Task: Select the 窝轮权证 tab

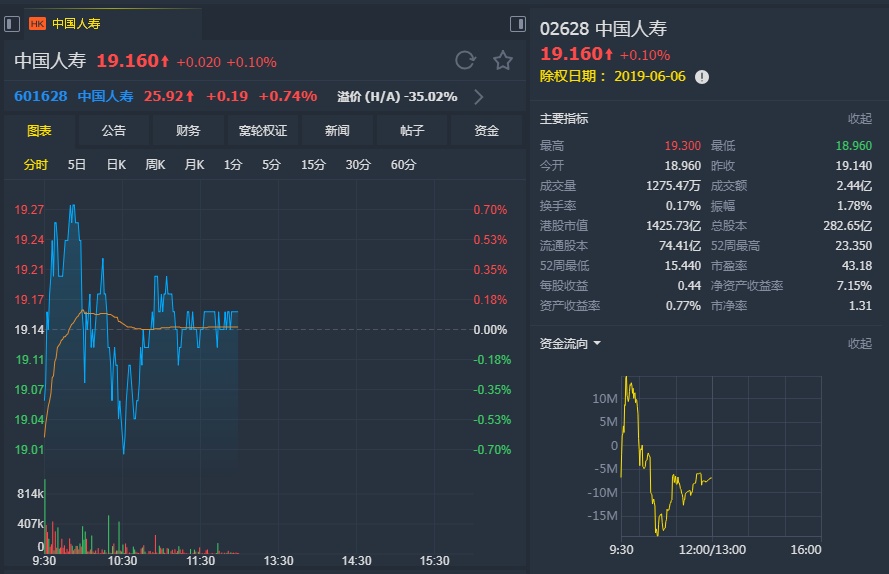Action: click(263, 131)
